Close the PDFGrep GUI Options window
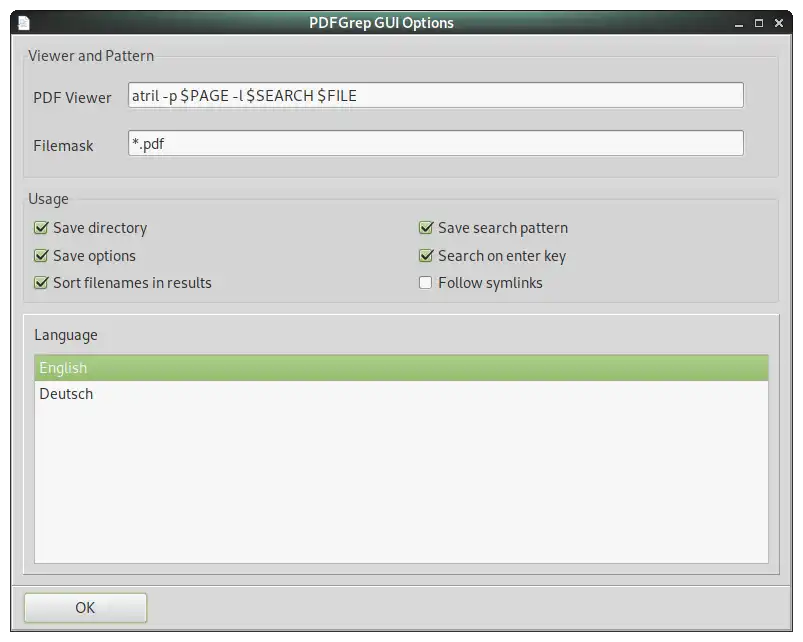The width and height of the screenshot is (803, 642). tap(779, 24)
